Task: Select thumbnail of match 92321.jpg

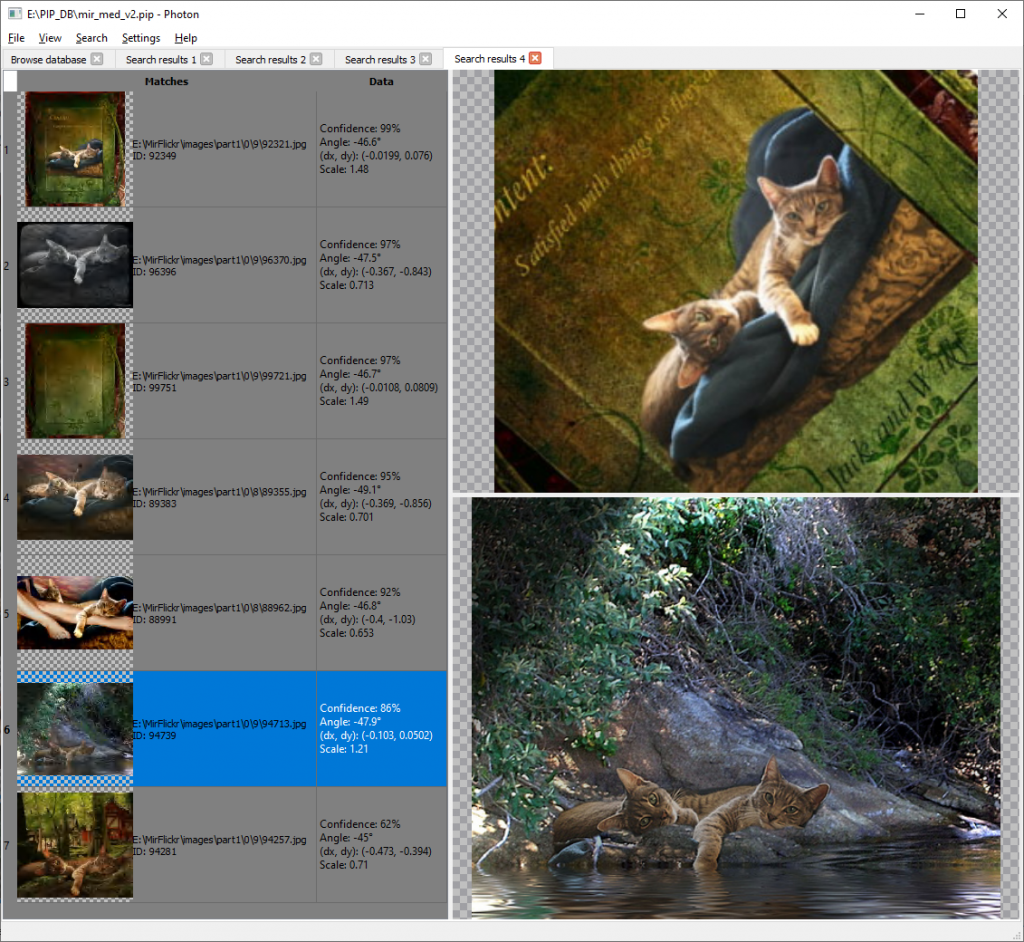Action: coord(75,149)
